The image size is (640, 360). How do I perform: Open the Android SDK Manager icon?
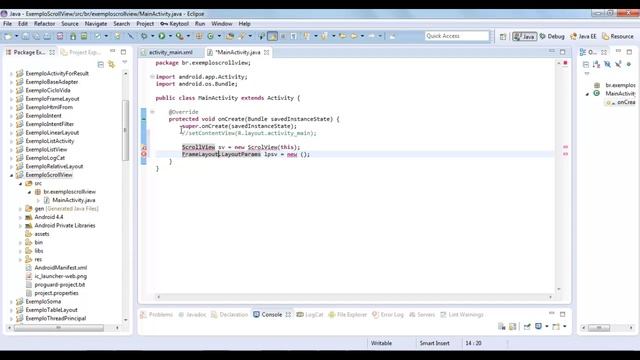pos(73,36)
